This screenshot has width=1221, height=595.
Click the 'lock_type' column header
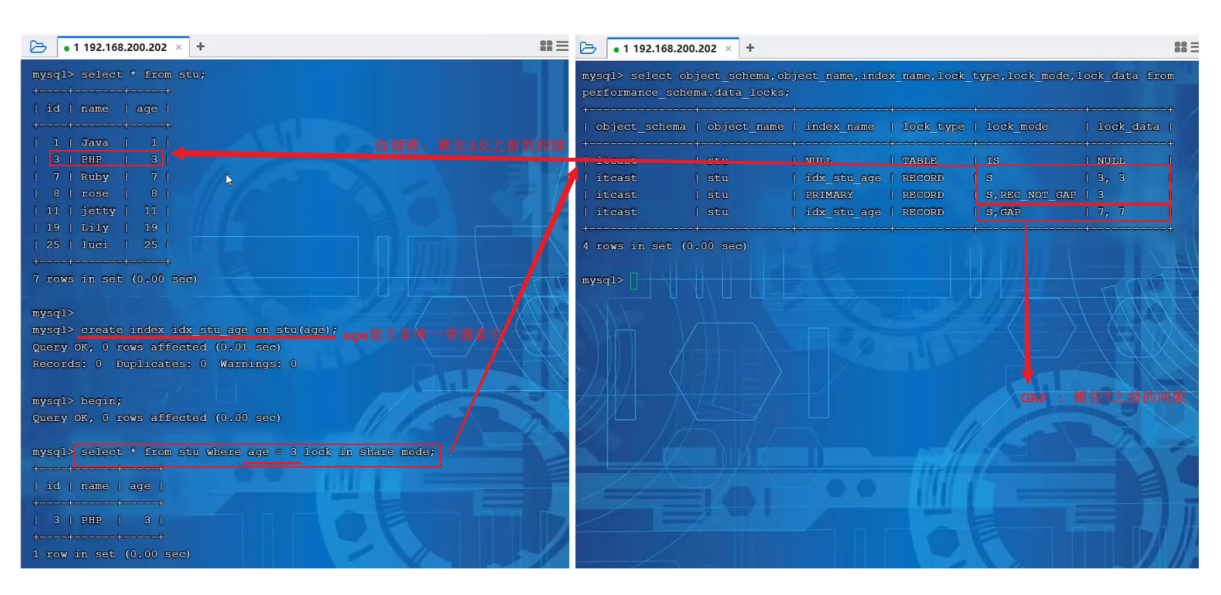click(933, 127)
